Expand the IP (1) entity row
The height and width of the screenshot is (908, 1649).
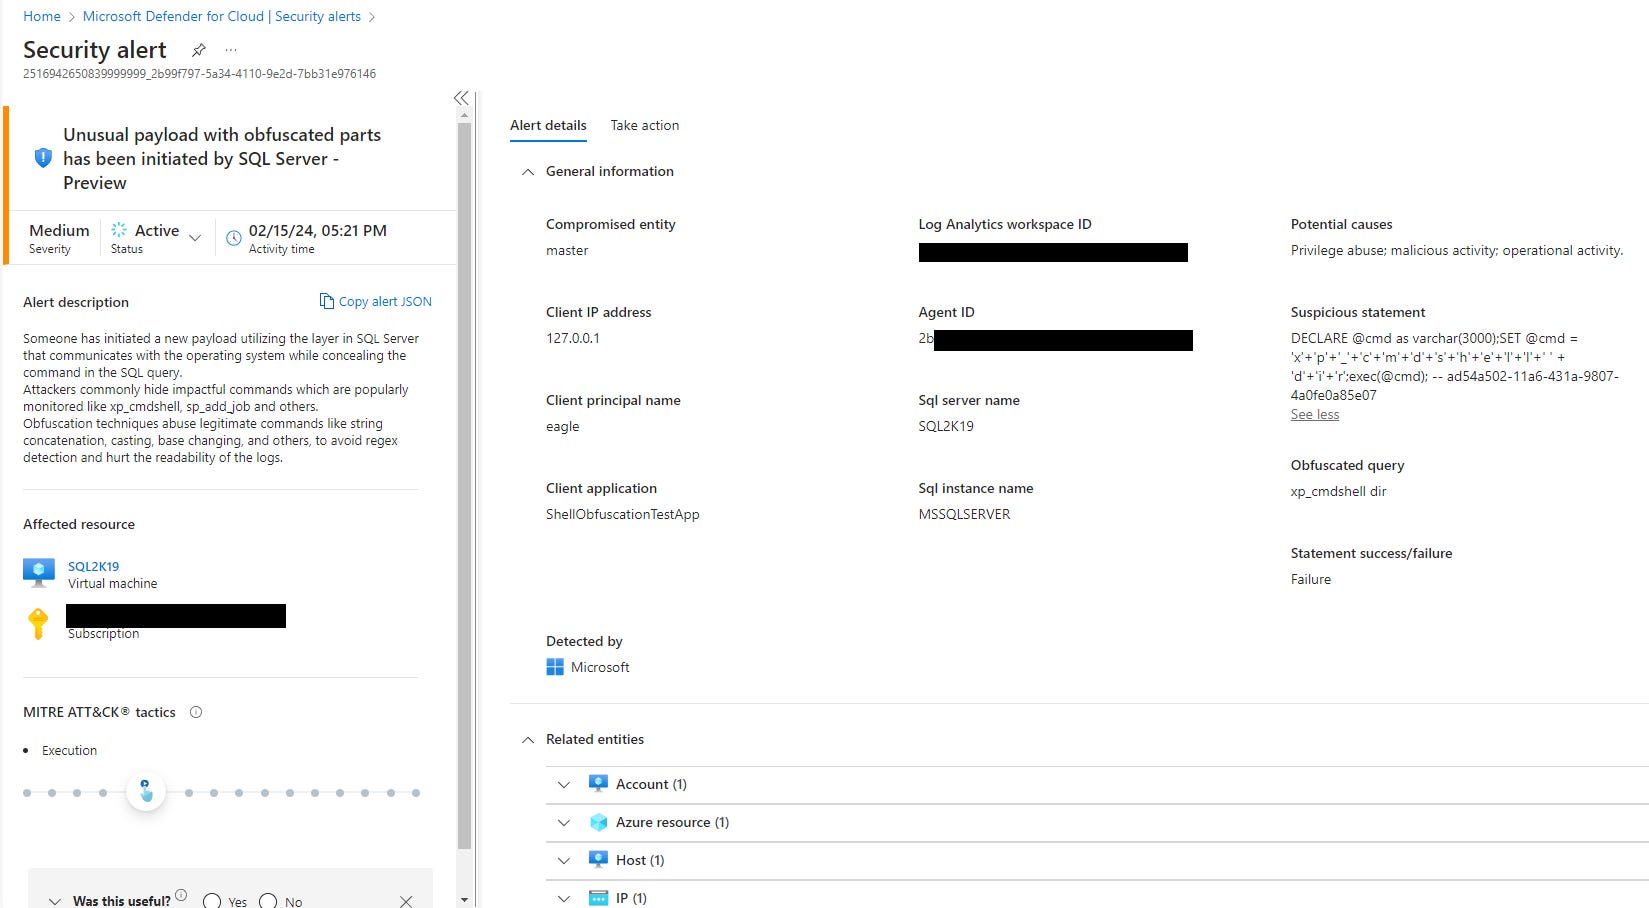click(564, 898)
